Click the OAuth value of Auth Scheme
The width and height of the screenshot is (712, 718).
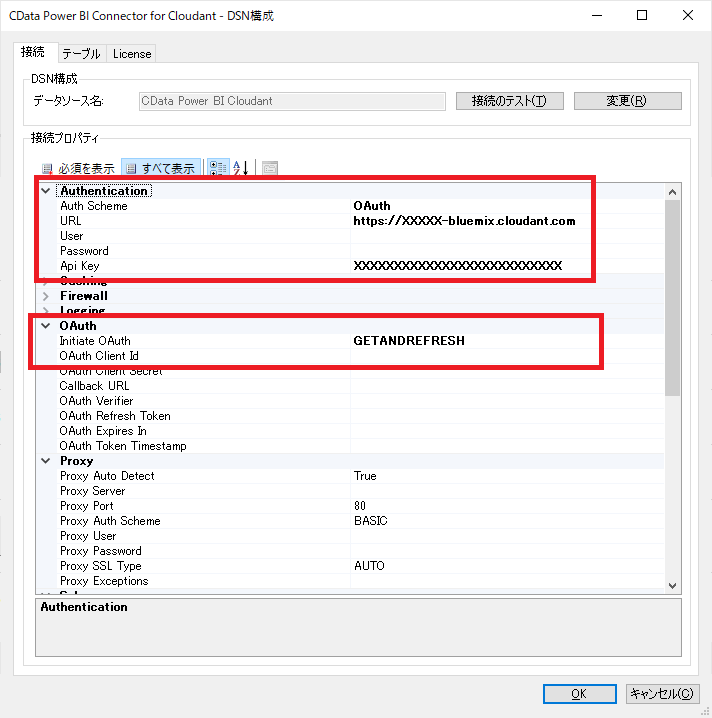click(372, 206)
